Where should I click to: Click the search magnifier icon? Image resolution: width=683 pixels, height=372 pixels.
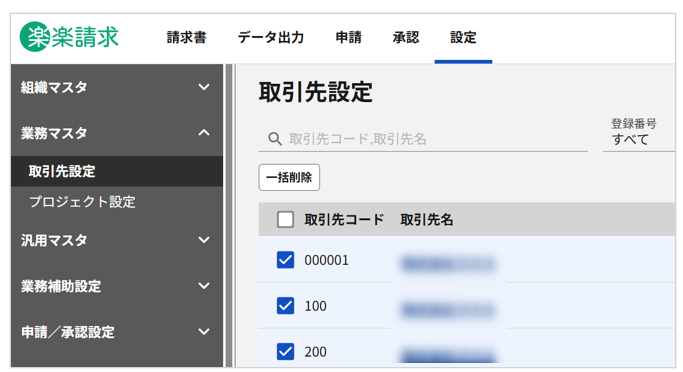tap(274, 139)
